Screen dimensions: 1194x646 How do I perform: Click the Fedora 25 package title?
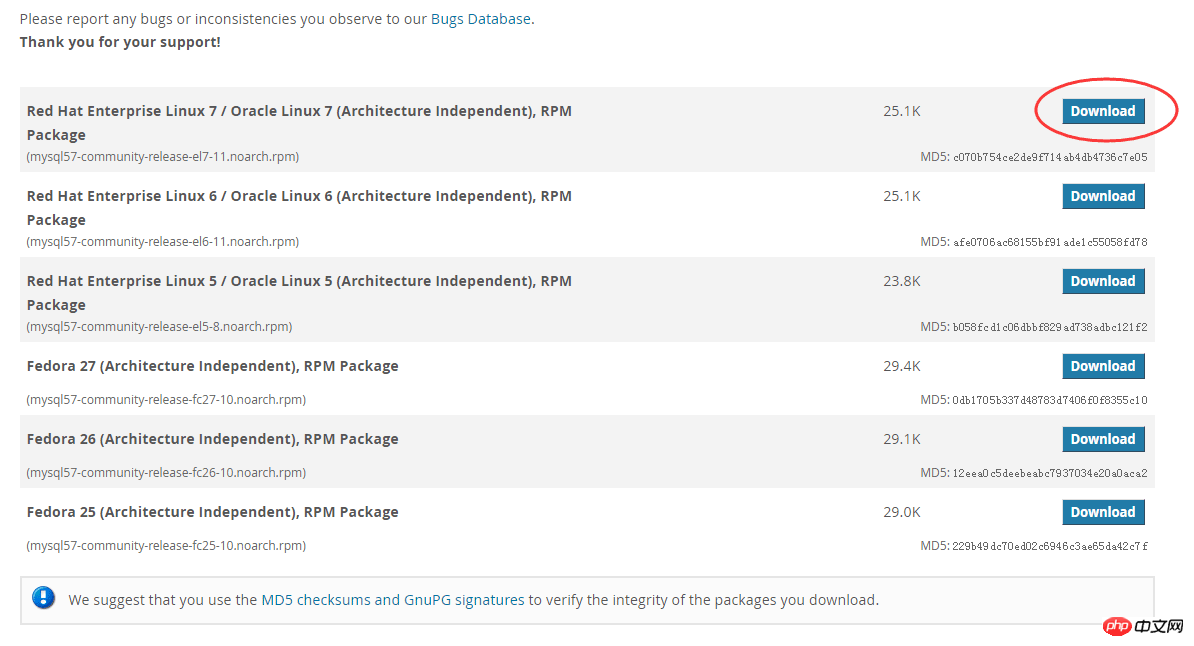[x=212, y=513]
